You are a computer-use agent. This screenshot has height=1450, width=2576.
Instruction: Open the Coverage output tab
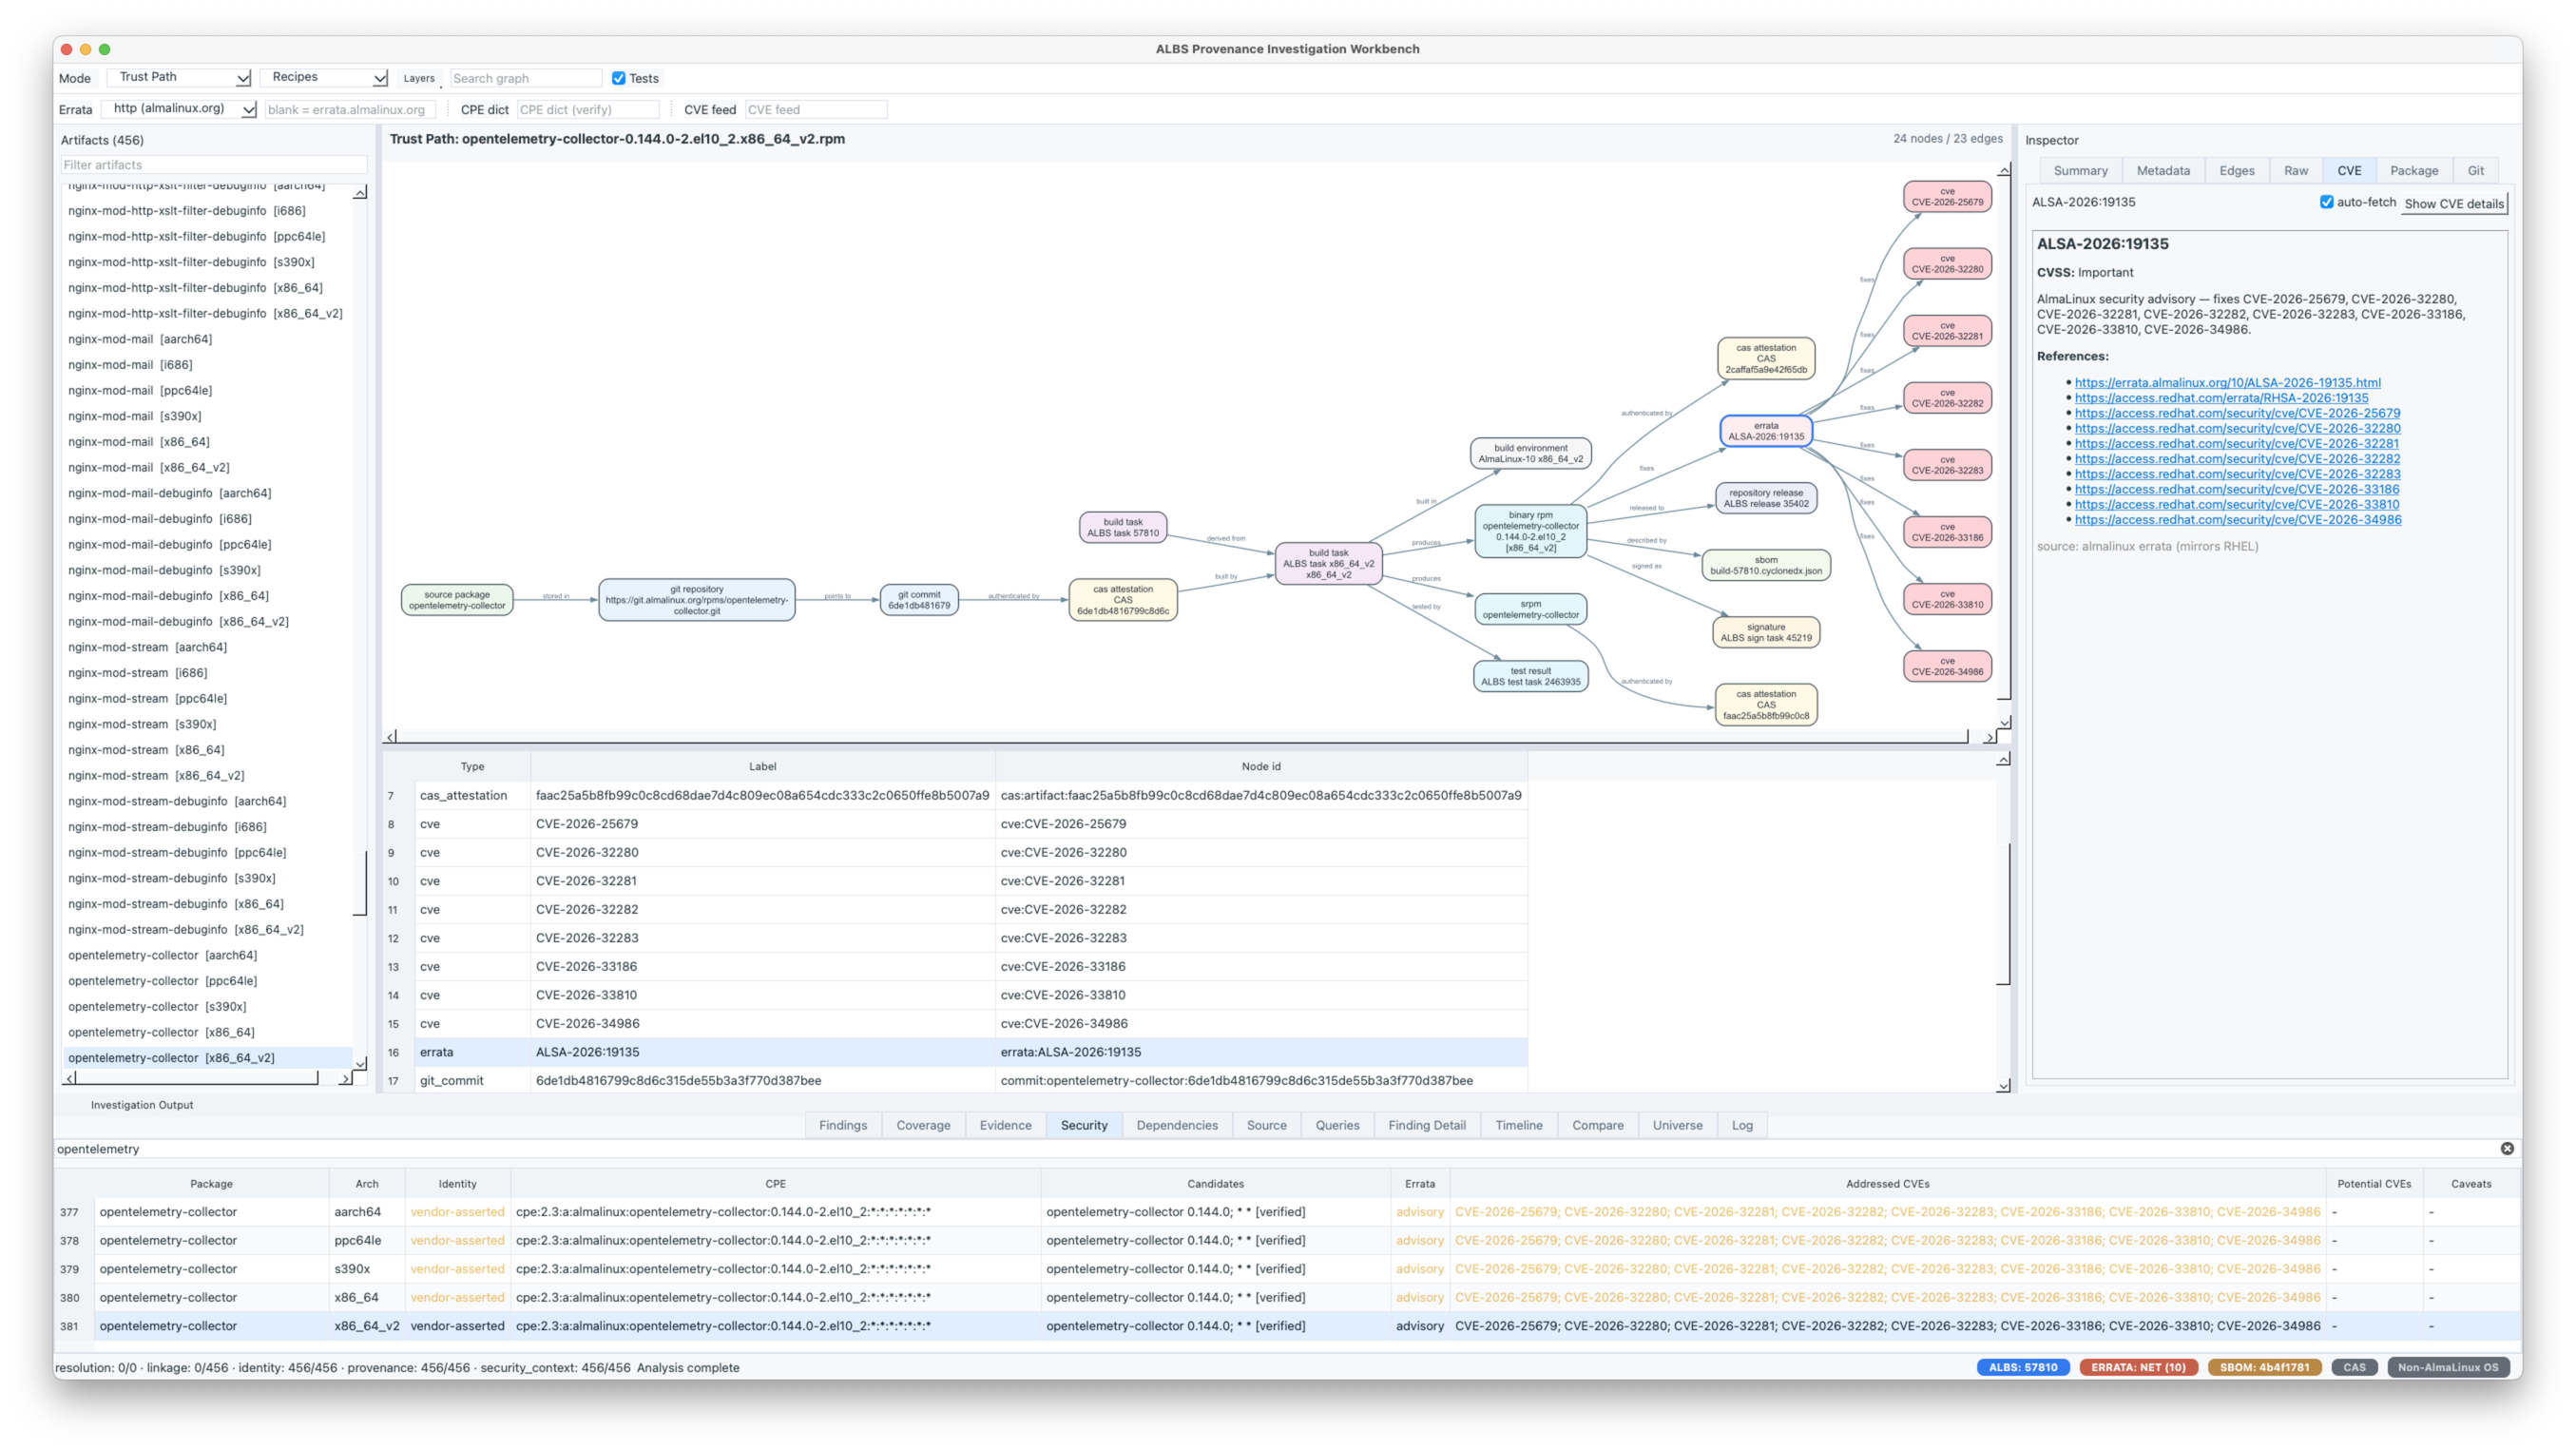923,1125
